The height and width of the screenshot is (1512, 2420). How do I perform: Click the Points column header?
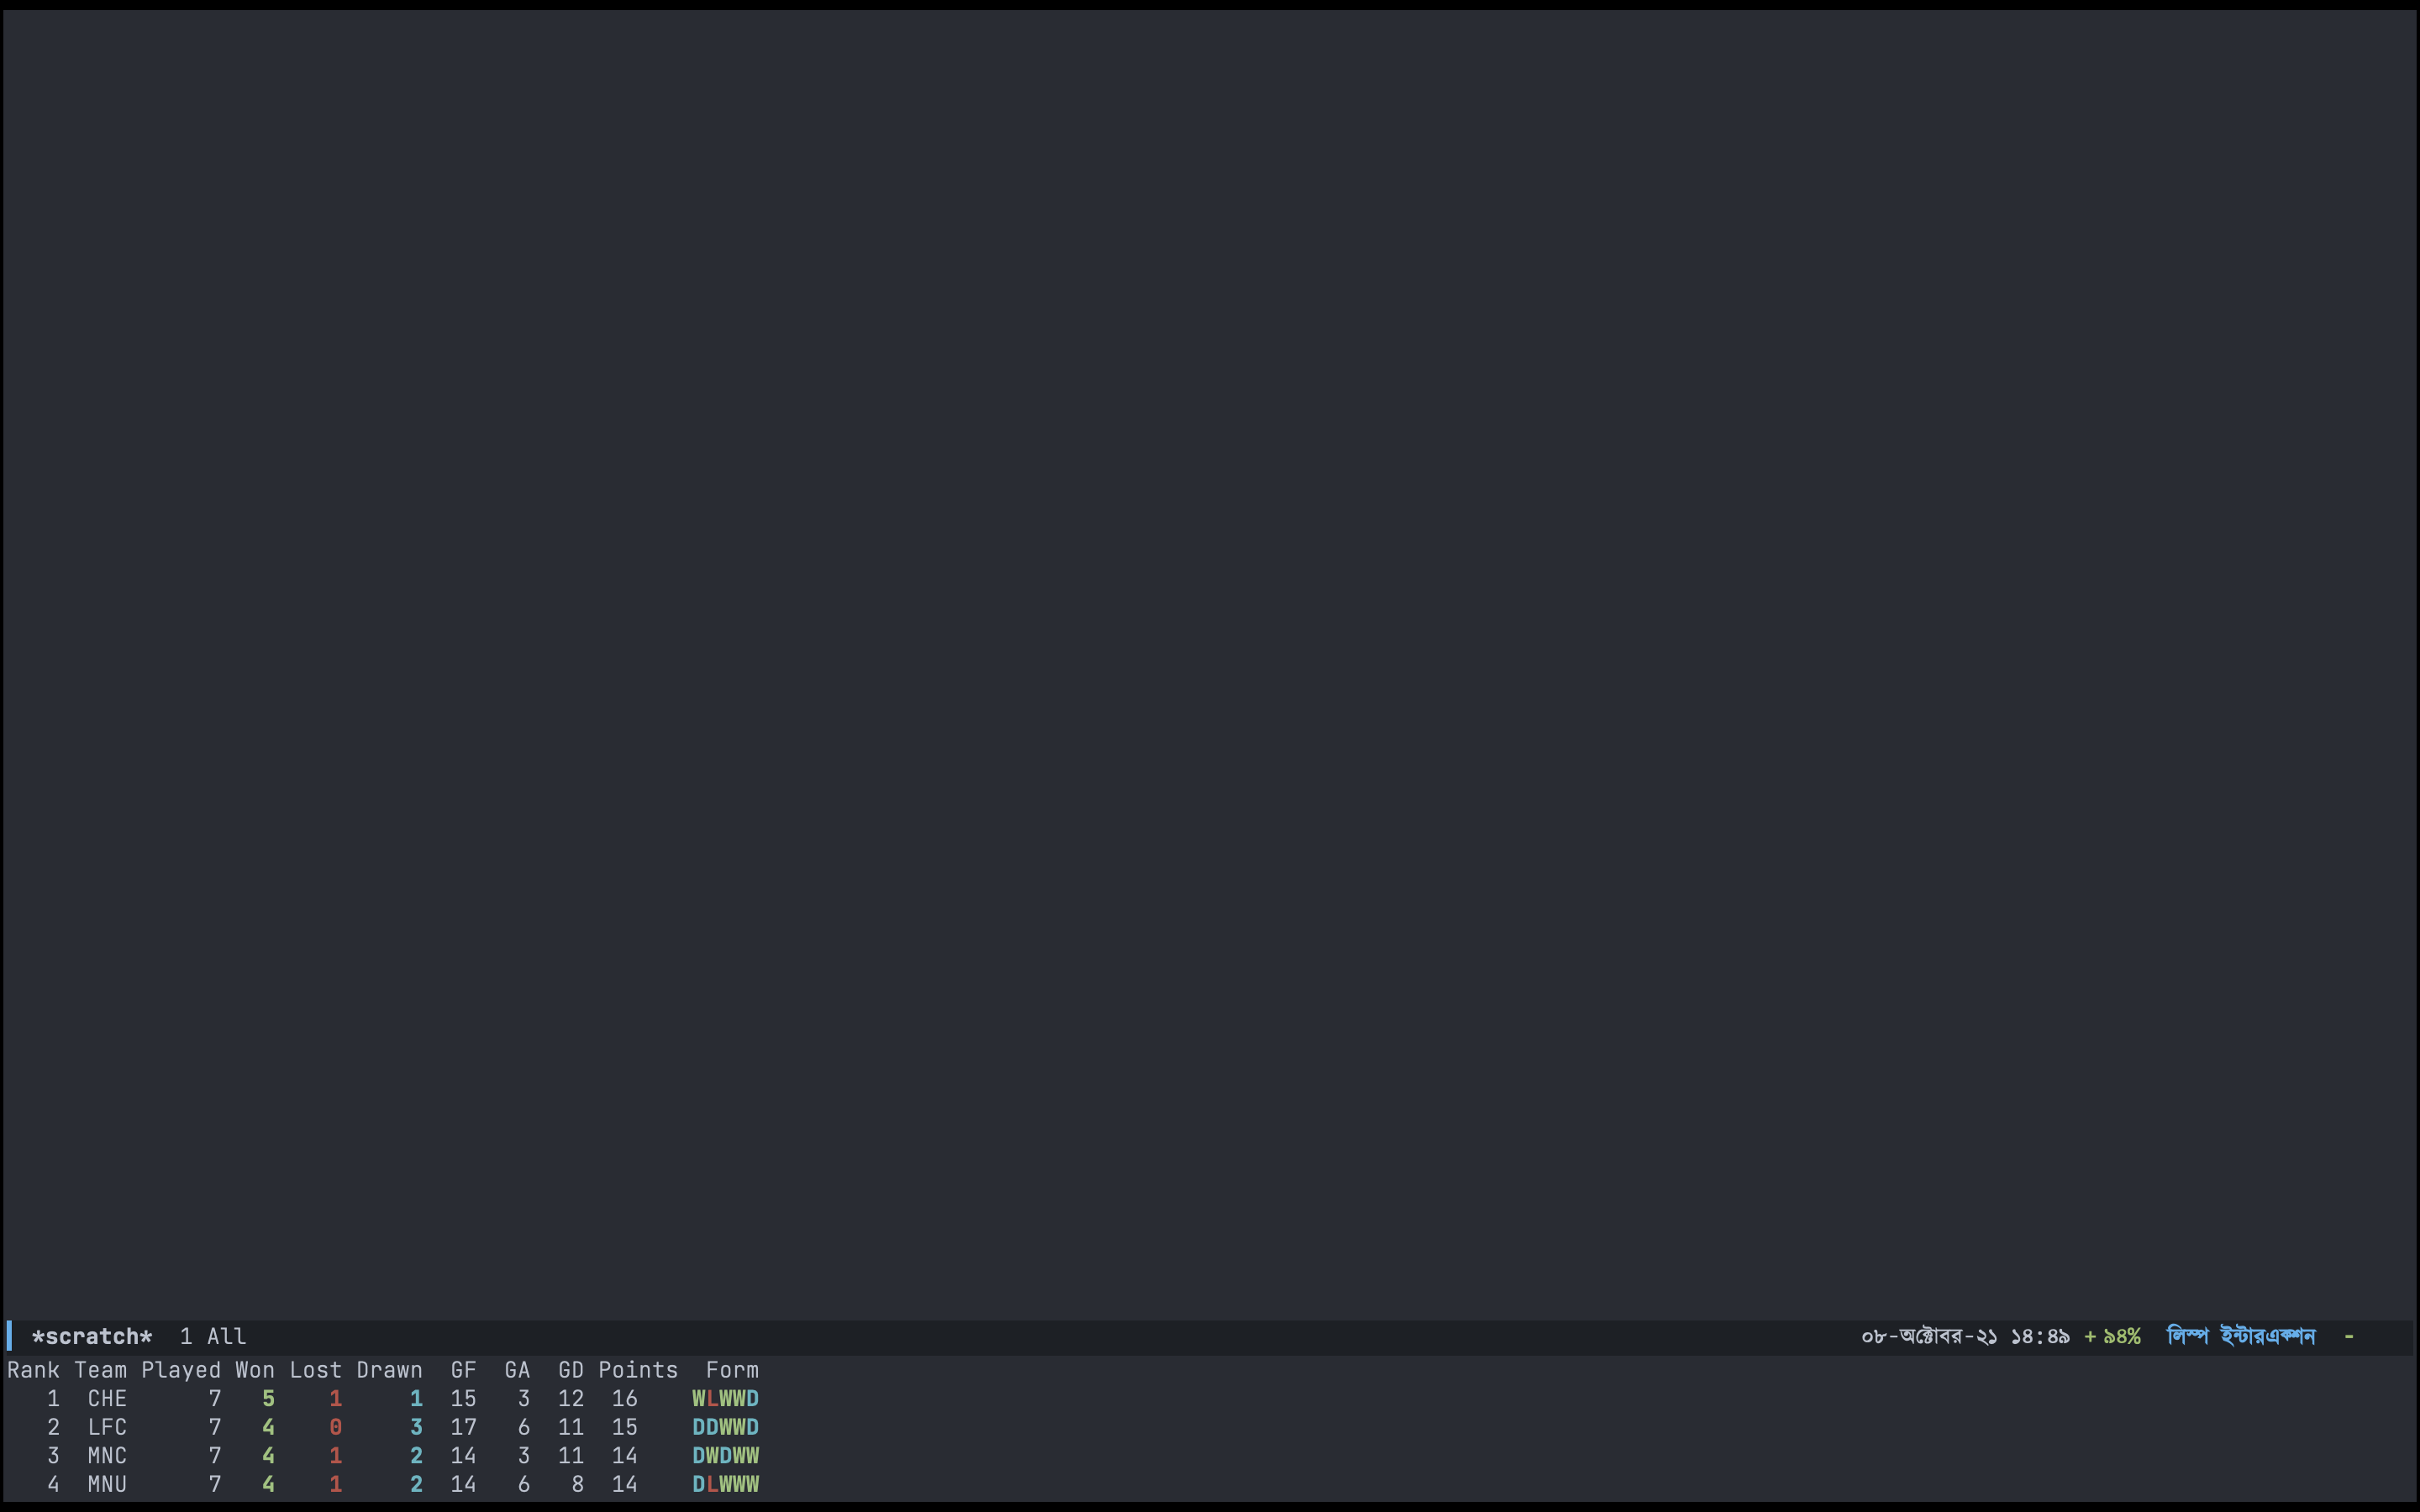point(638,1370)
